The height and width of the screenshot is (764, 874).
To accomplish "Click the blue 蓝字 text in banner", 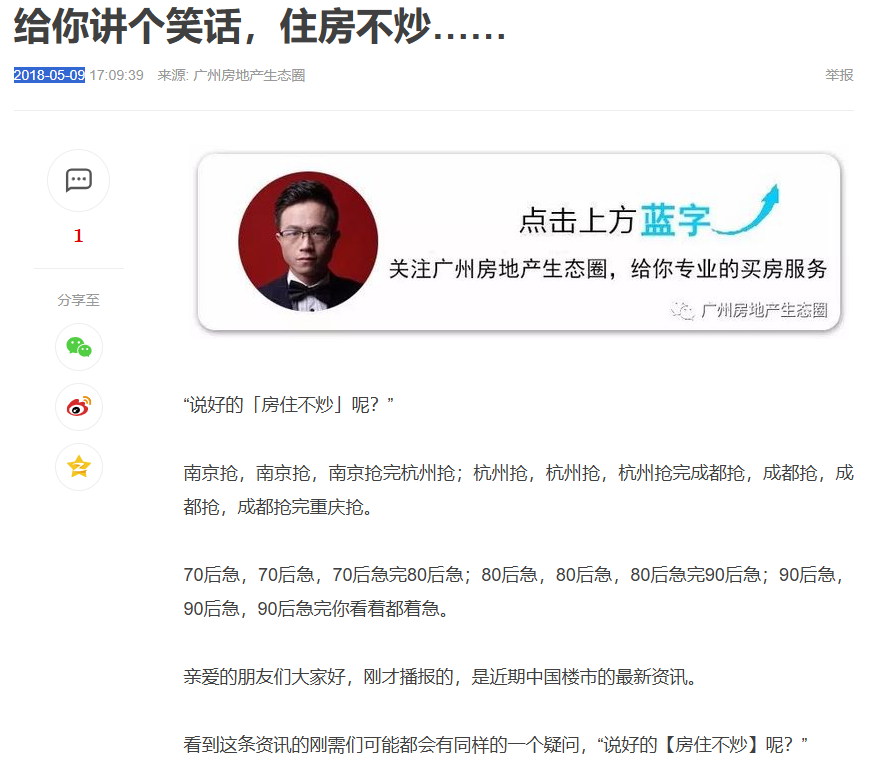I will tap(676, 221).
